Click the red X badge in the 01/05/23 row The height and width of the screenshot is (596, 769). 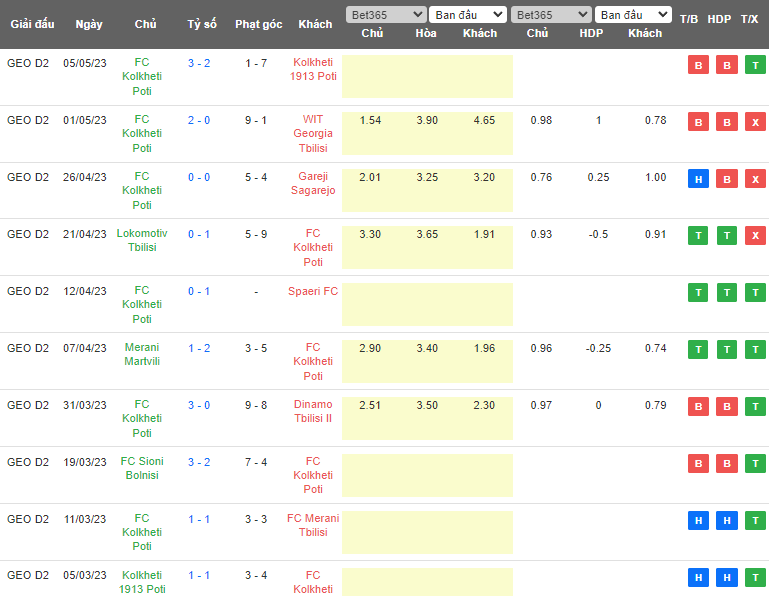[754, 123]
